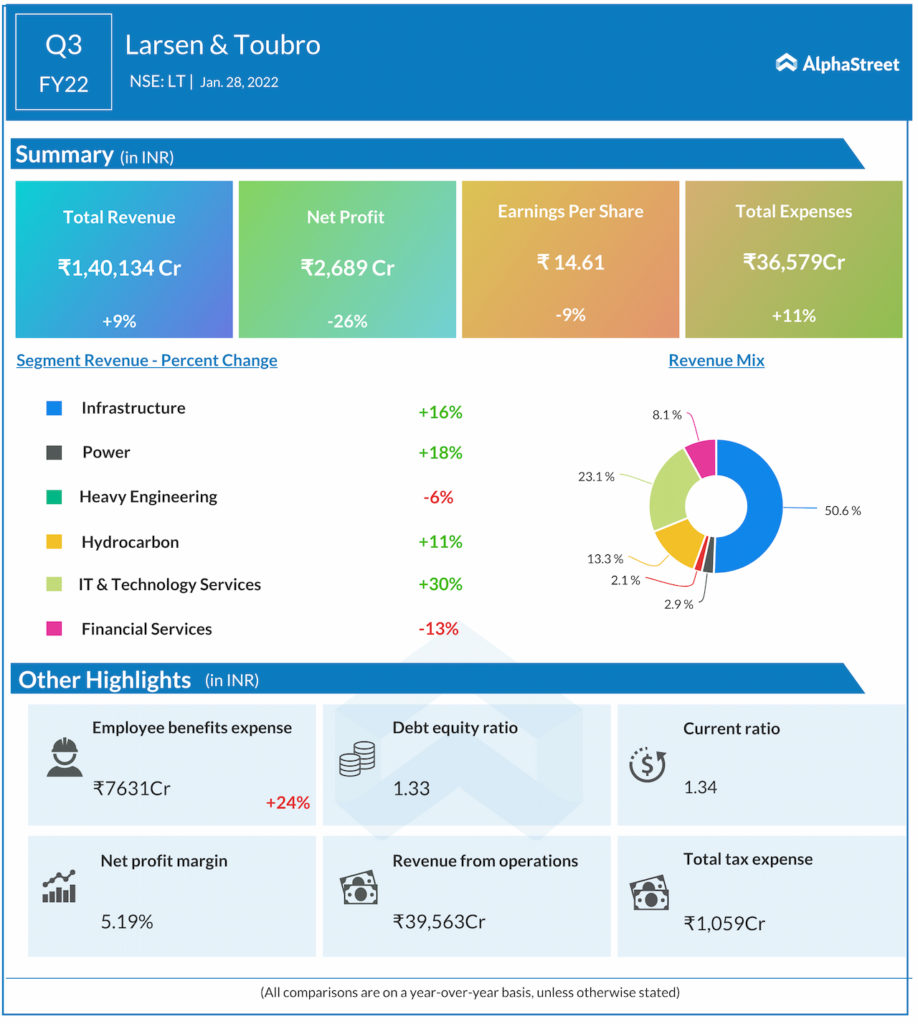Click the Net Profit summary card

point(347,260)
